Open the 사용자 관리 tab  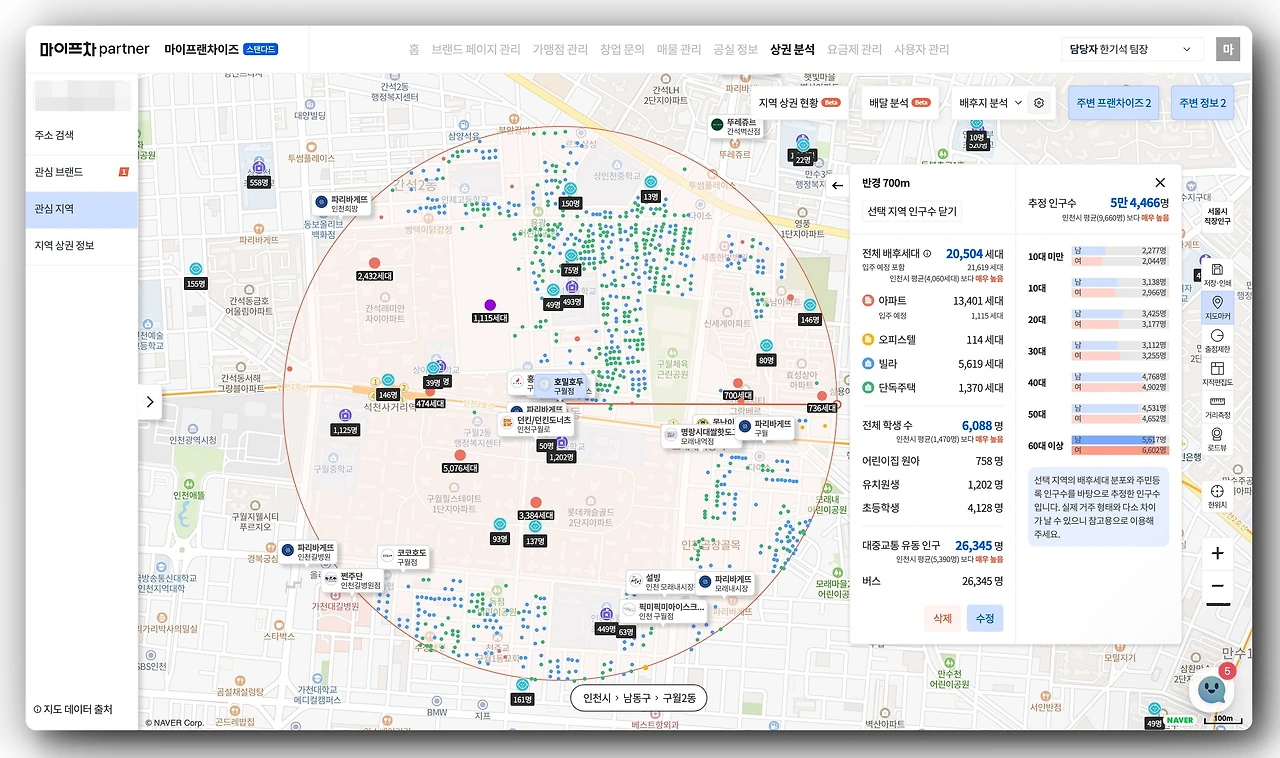[922, 49]
